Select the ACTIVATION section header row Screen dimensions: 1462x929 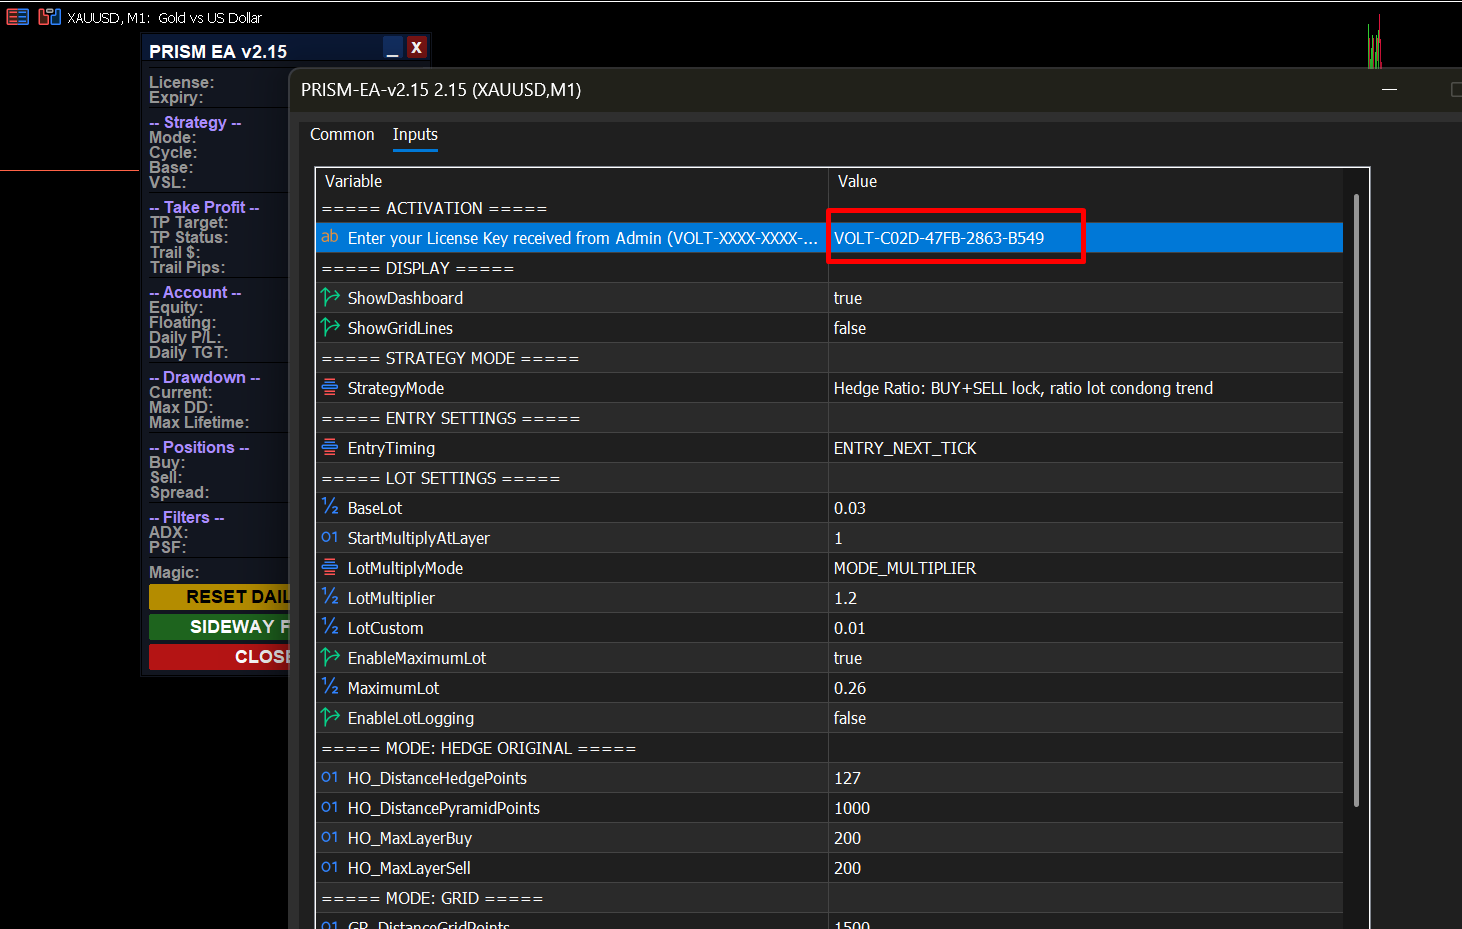[829, 208]
